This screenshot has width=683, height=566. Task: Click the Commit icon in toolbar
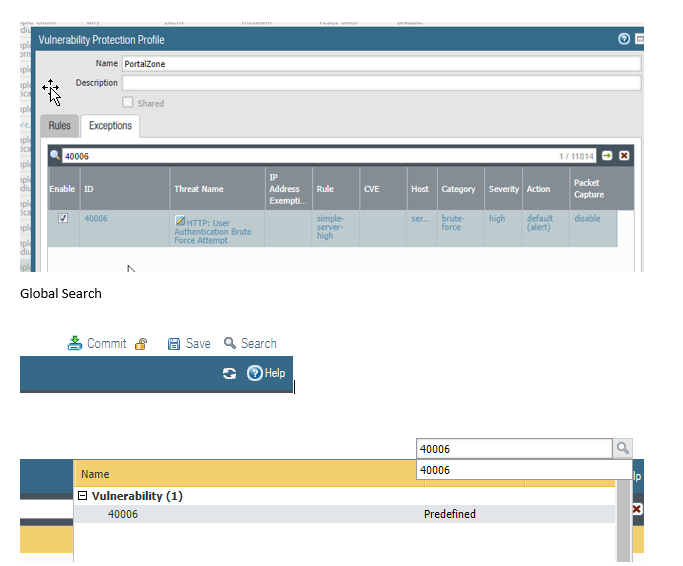click(74, 343)
